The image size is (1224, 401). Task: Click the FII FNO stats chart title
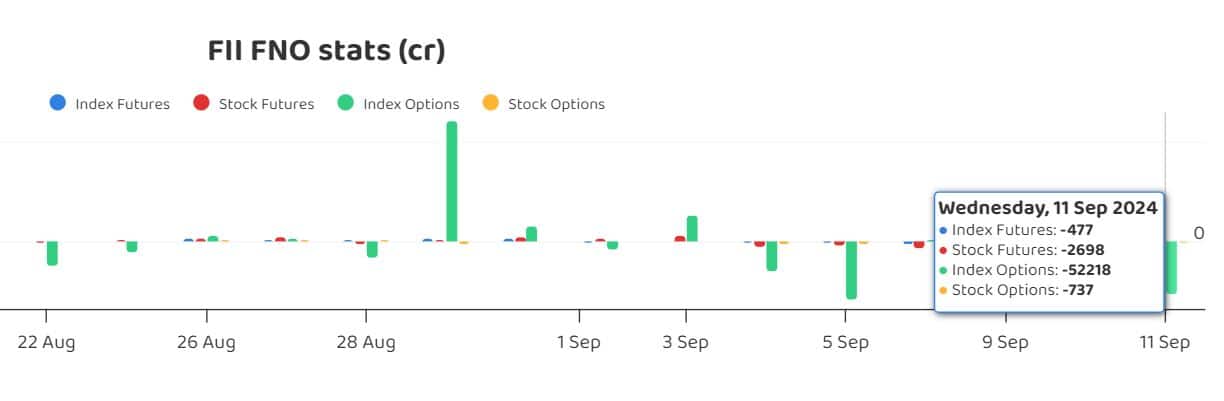[x=326, y=51]
